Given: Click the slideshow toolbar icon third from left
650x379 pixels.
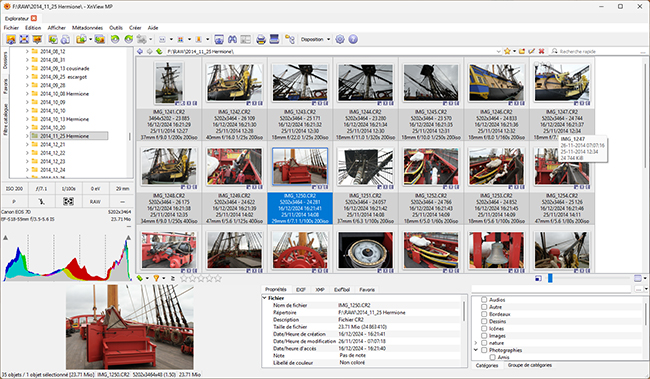Looking at the screenshot, I should [x=37, y=39].
